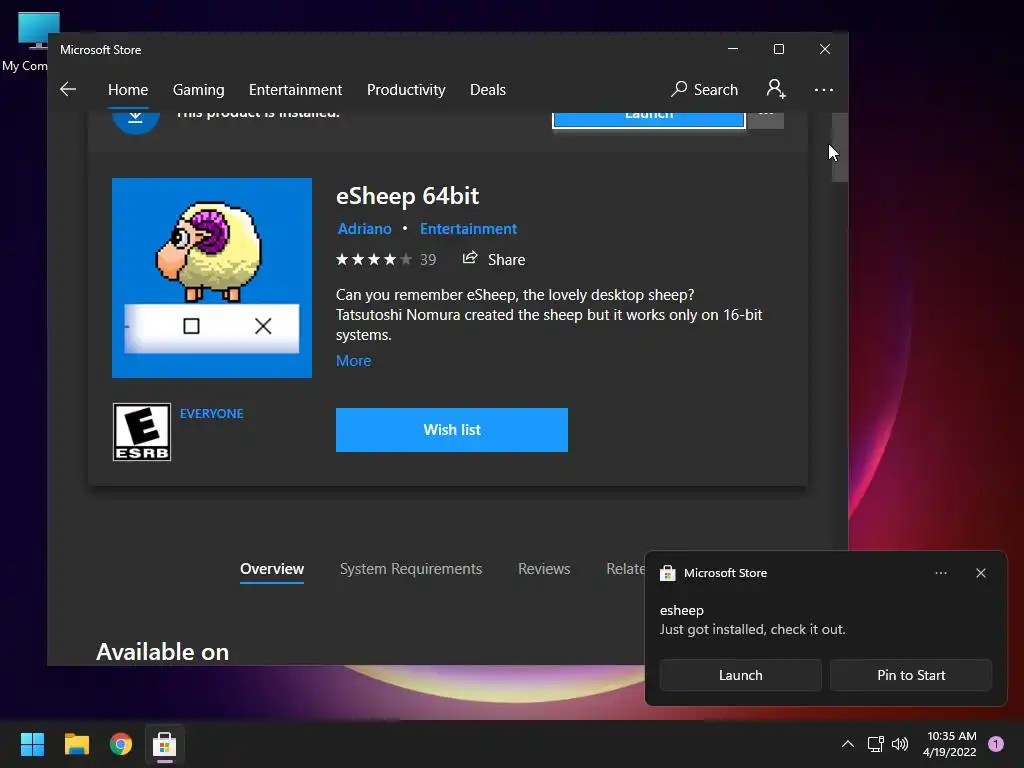Open the Entertainment category link
The height and width of the screenshot is (768, 1024).
[468, 229]
